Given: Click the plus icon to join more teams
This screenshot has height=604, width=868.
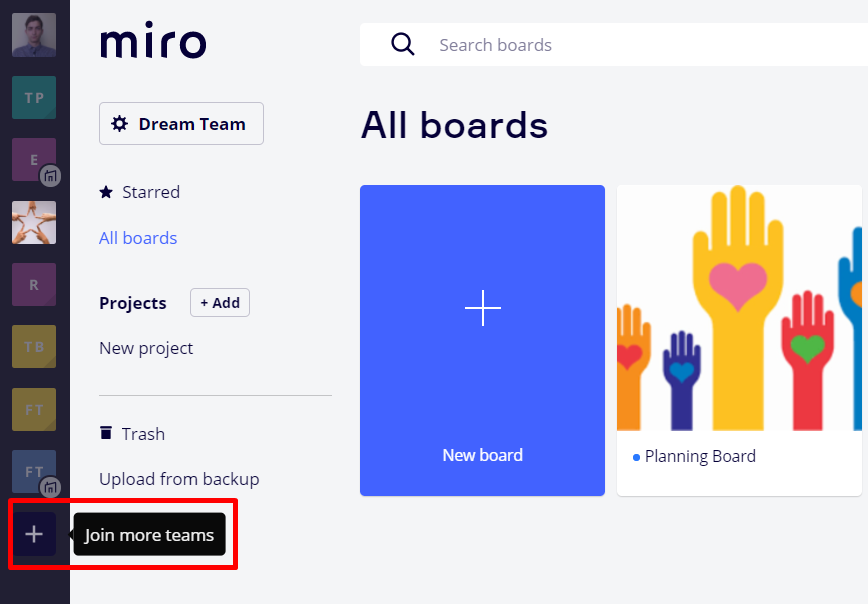Looking at the screenshot, I should (34, 534).
